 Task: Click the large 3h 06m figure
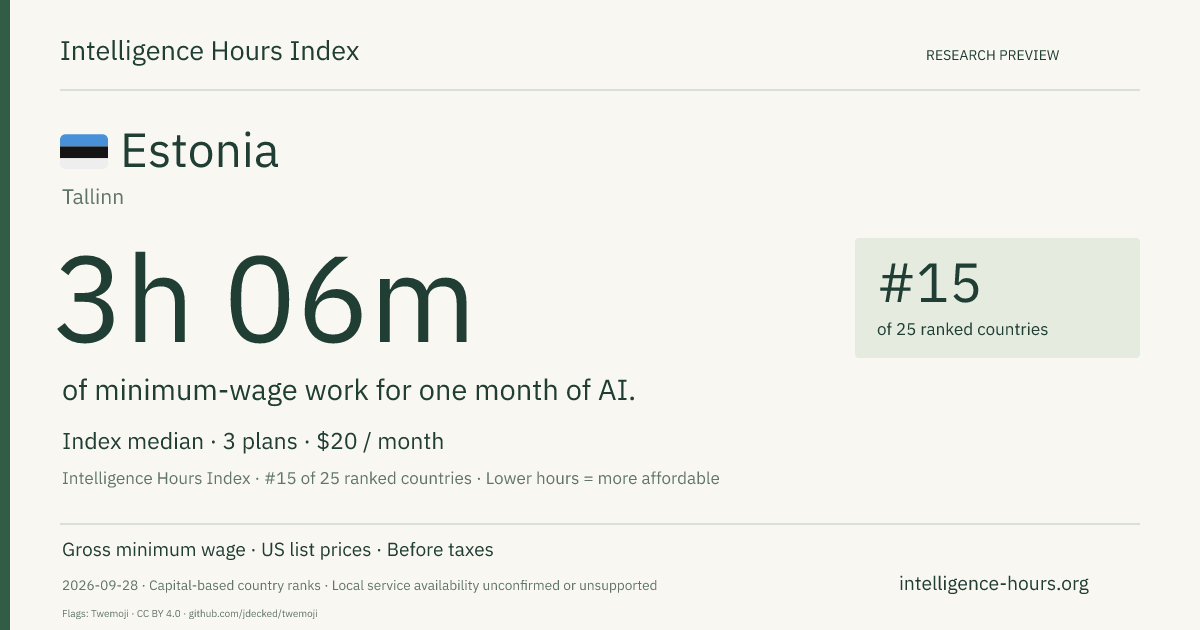(x=264, y=300)
